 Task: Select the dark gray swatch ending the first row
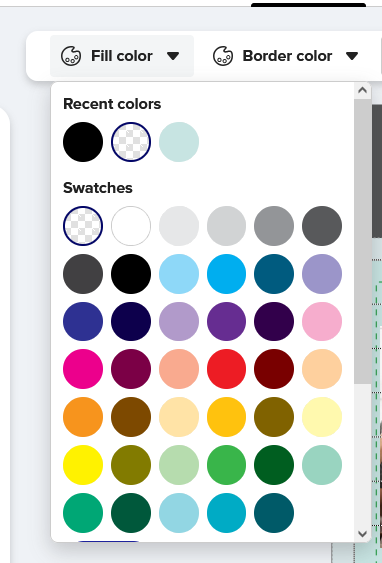click(x=322, y=226)
